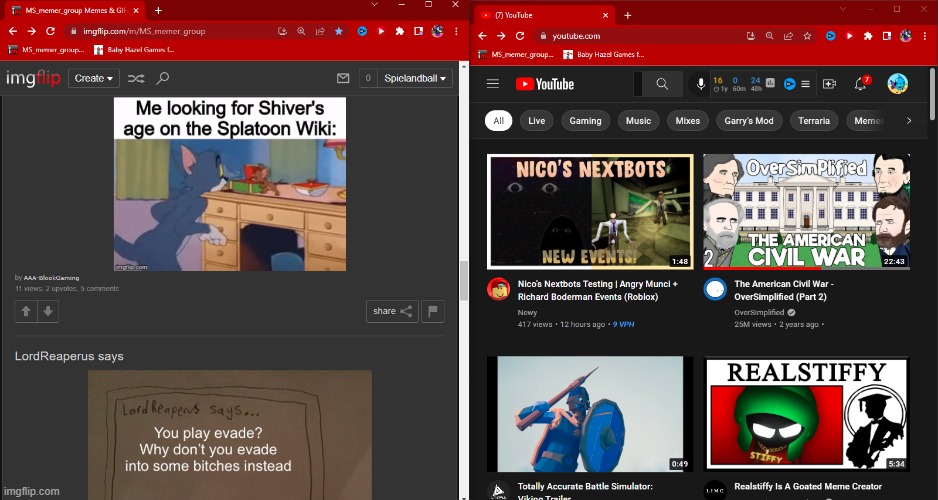This screenshot has height=500, width=938.
Task: Select the Garry's Mod filter chip
Action: (749, 121)
